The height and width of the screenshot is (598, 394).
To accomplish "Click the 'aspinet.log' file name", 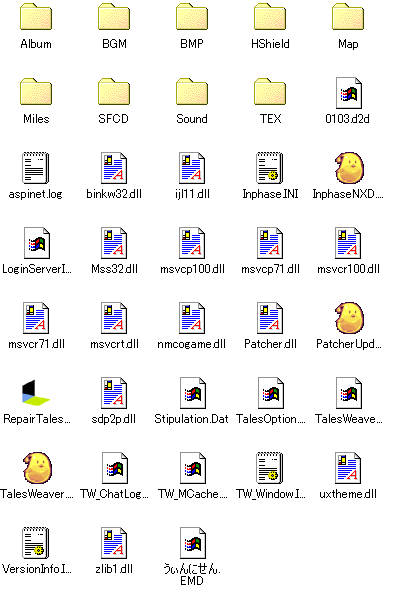I will 35,194.
